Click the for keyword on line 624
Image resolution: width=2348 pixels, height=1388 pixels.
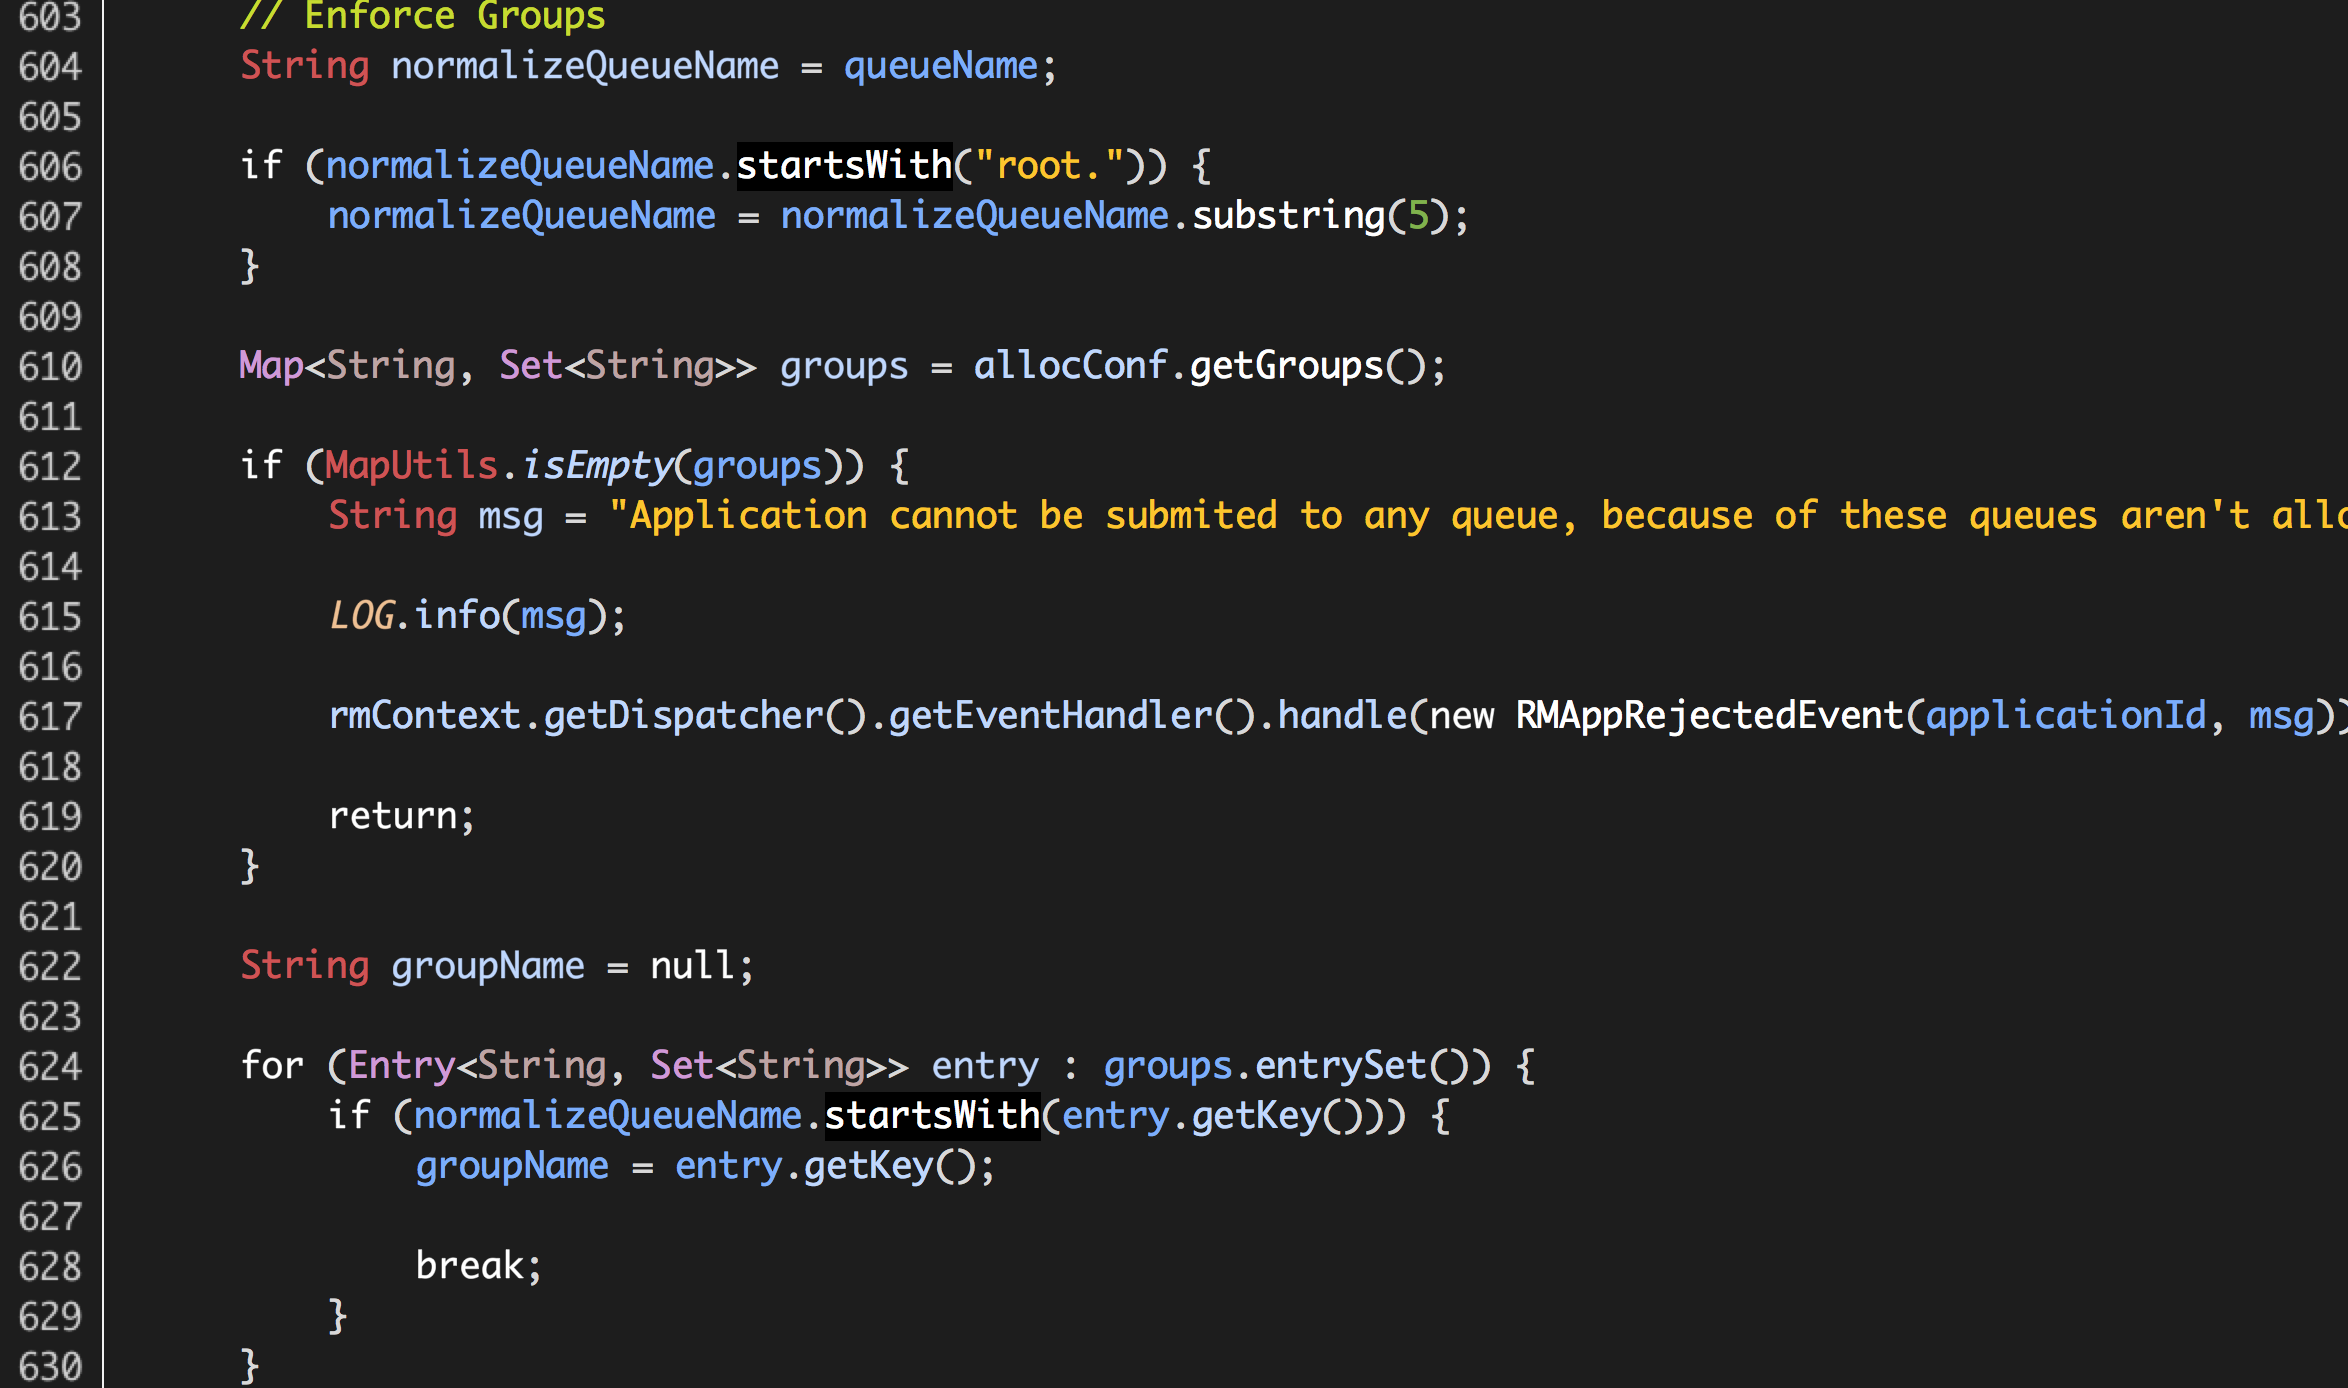click(271, 1066)
